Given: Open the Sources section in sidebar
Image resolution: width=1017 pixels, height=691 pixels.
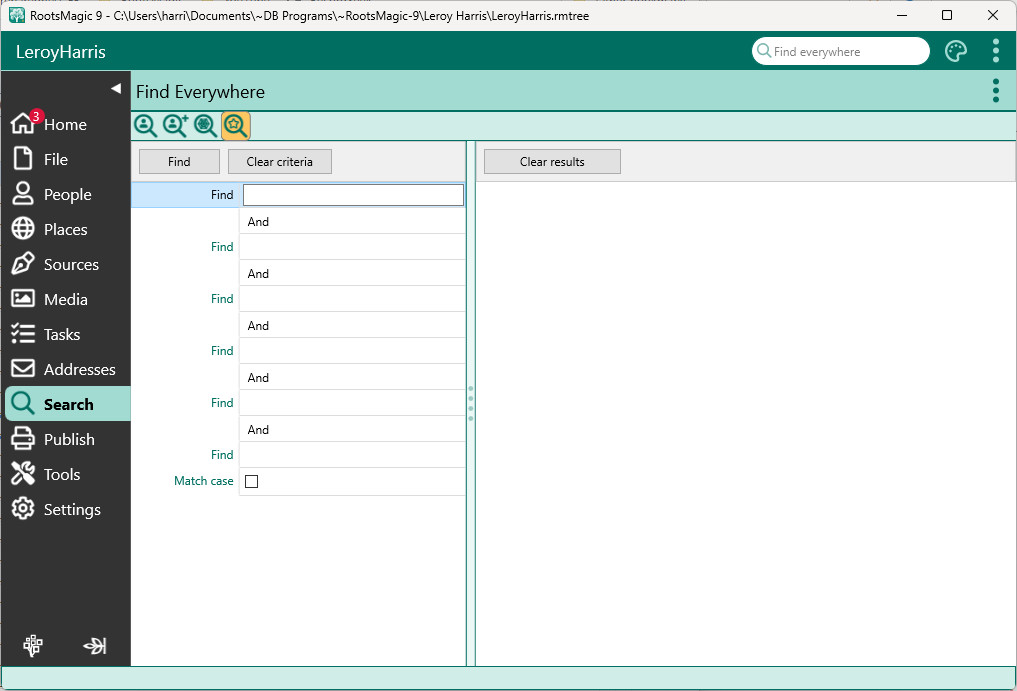Looking at the screenshot, I should tap(71, 264).
